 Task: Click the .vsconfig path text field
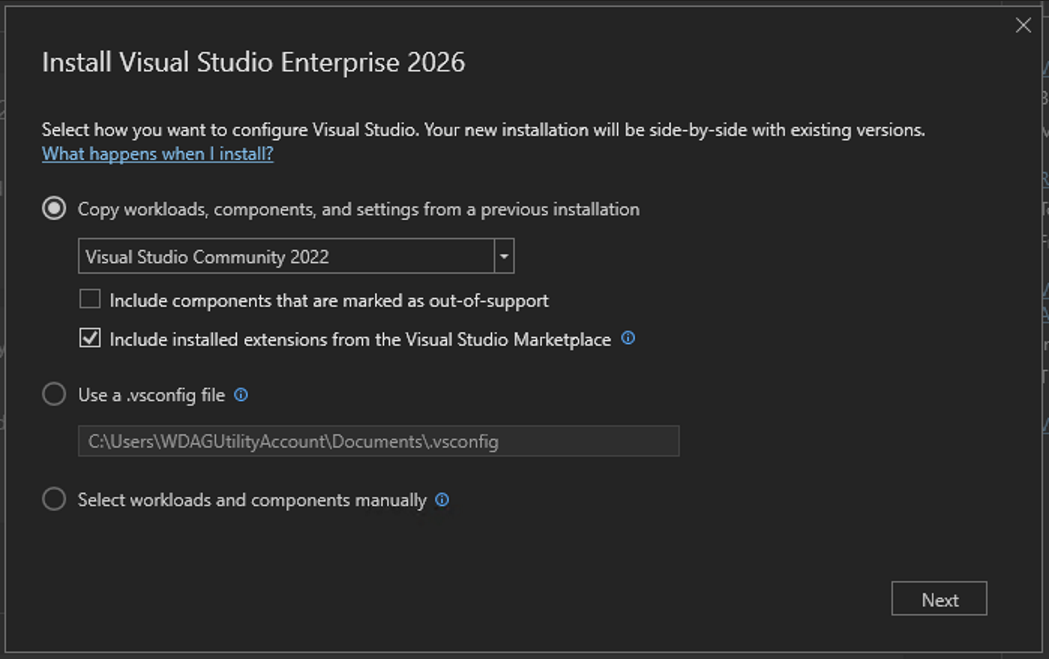pos(378,441)
